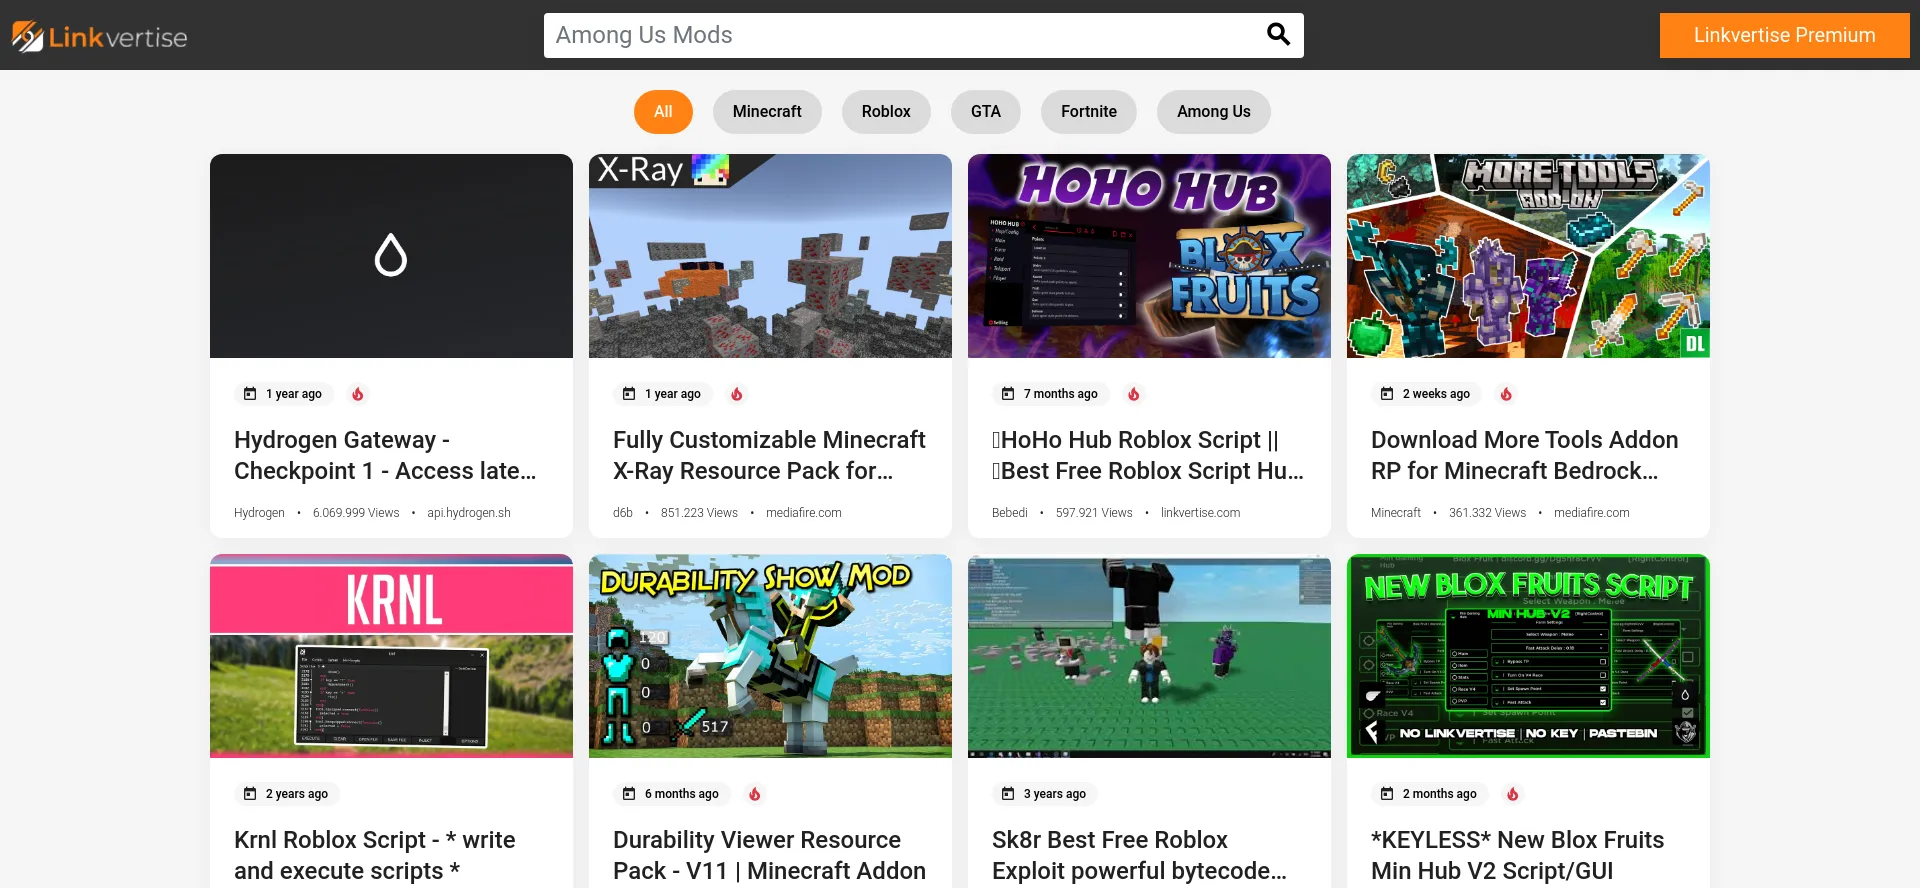The width and height of the screenshot is (1920, 888).
Task: Click the Linkvertise logo
Action: click(99, 37)
